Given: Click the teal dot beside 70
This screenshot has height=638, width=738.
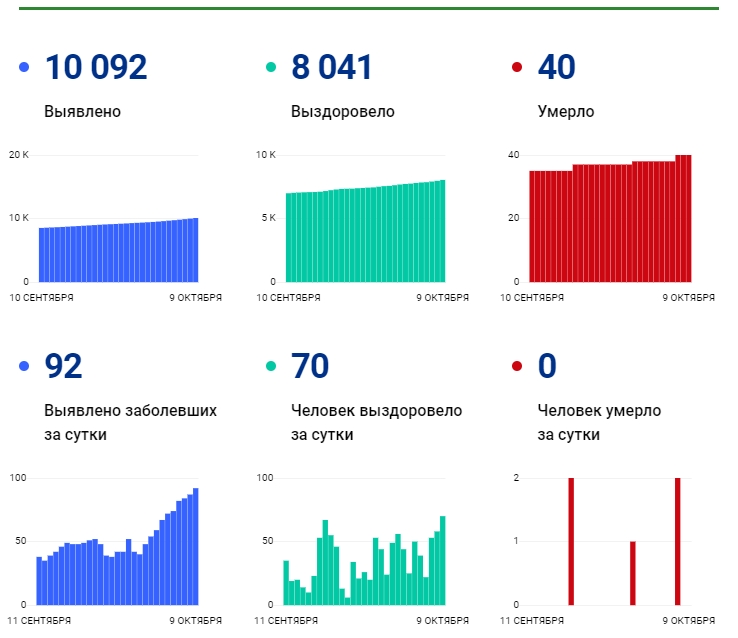Looking at the screenshot, I should (x=271, y=366).
